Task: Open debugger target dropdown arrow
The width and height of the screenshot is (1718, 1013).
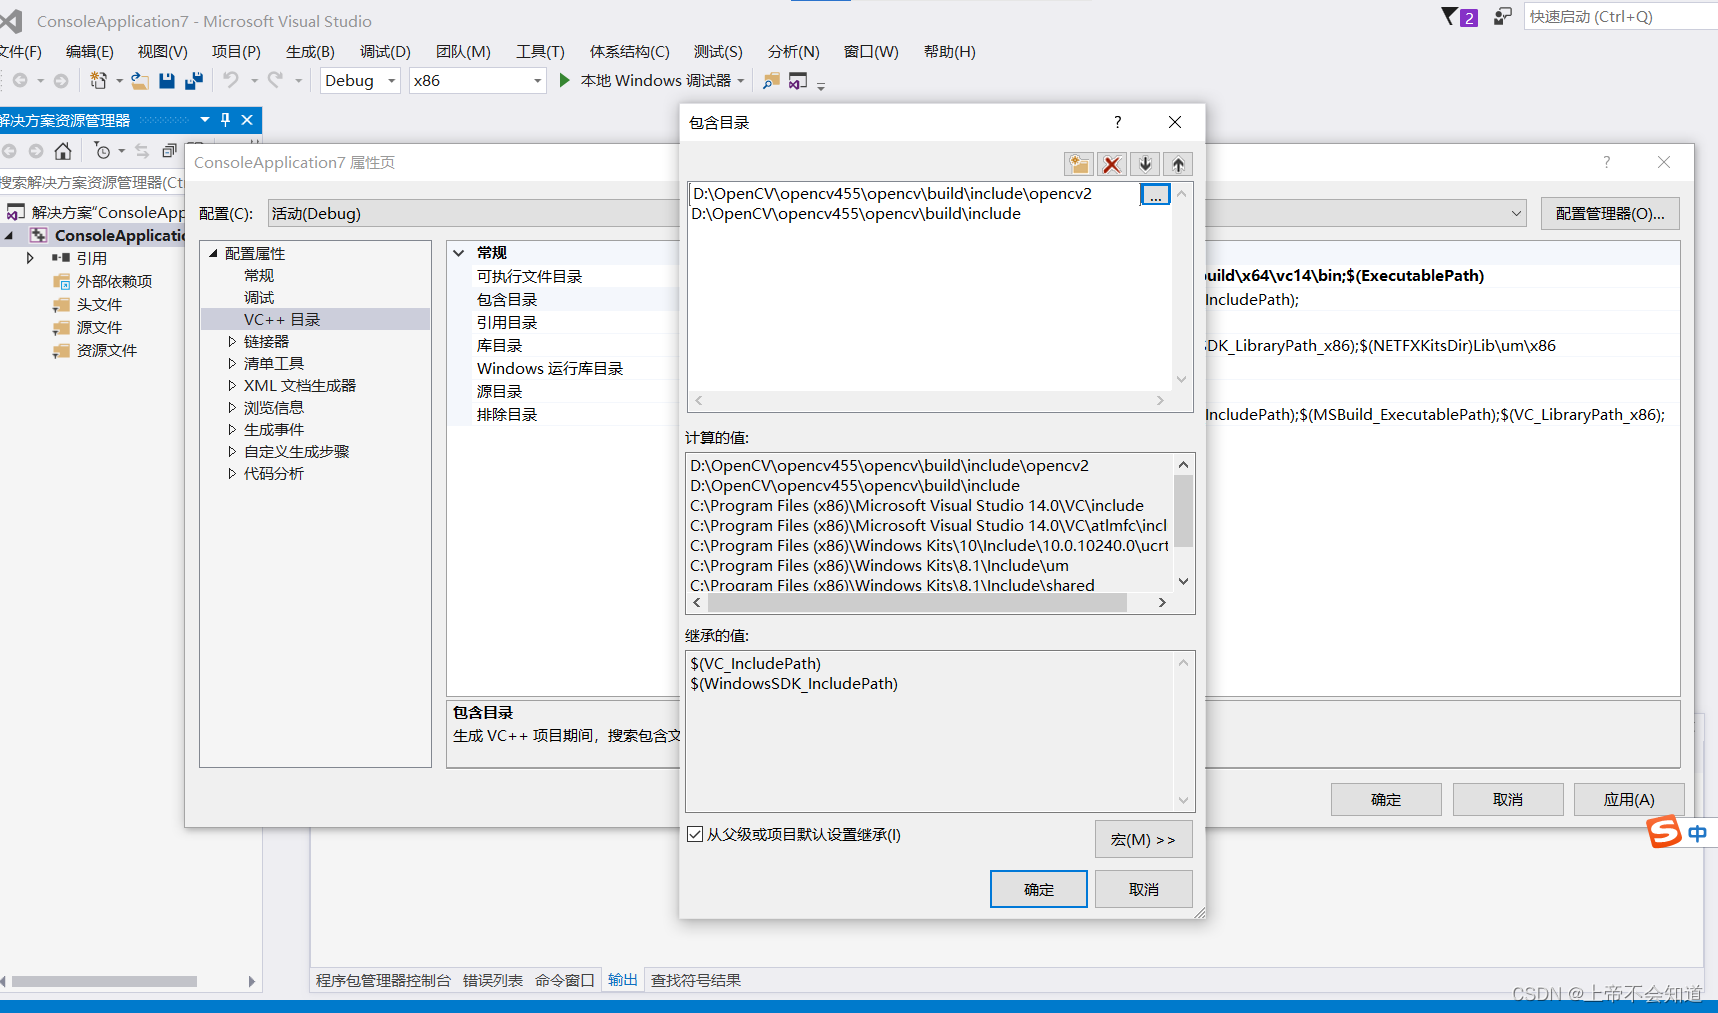Action: 741,81
